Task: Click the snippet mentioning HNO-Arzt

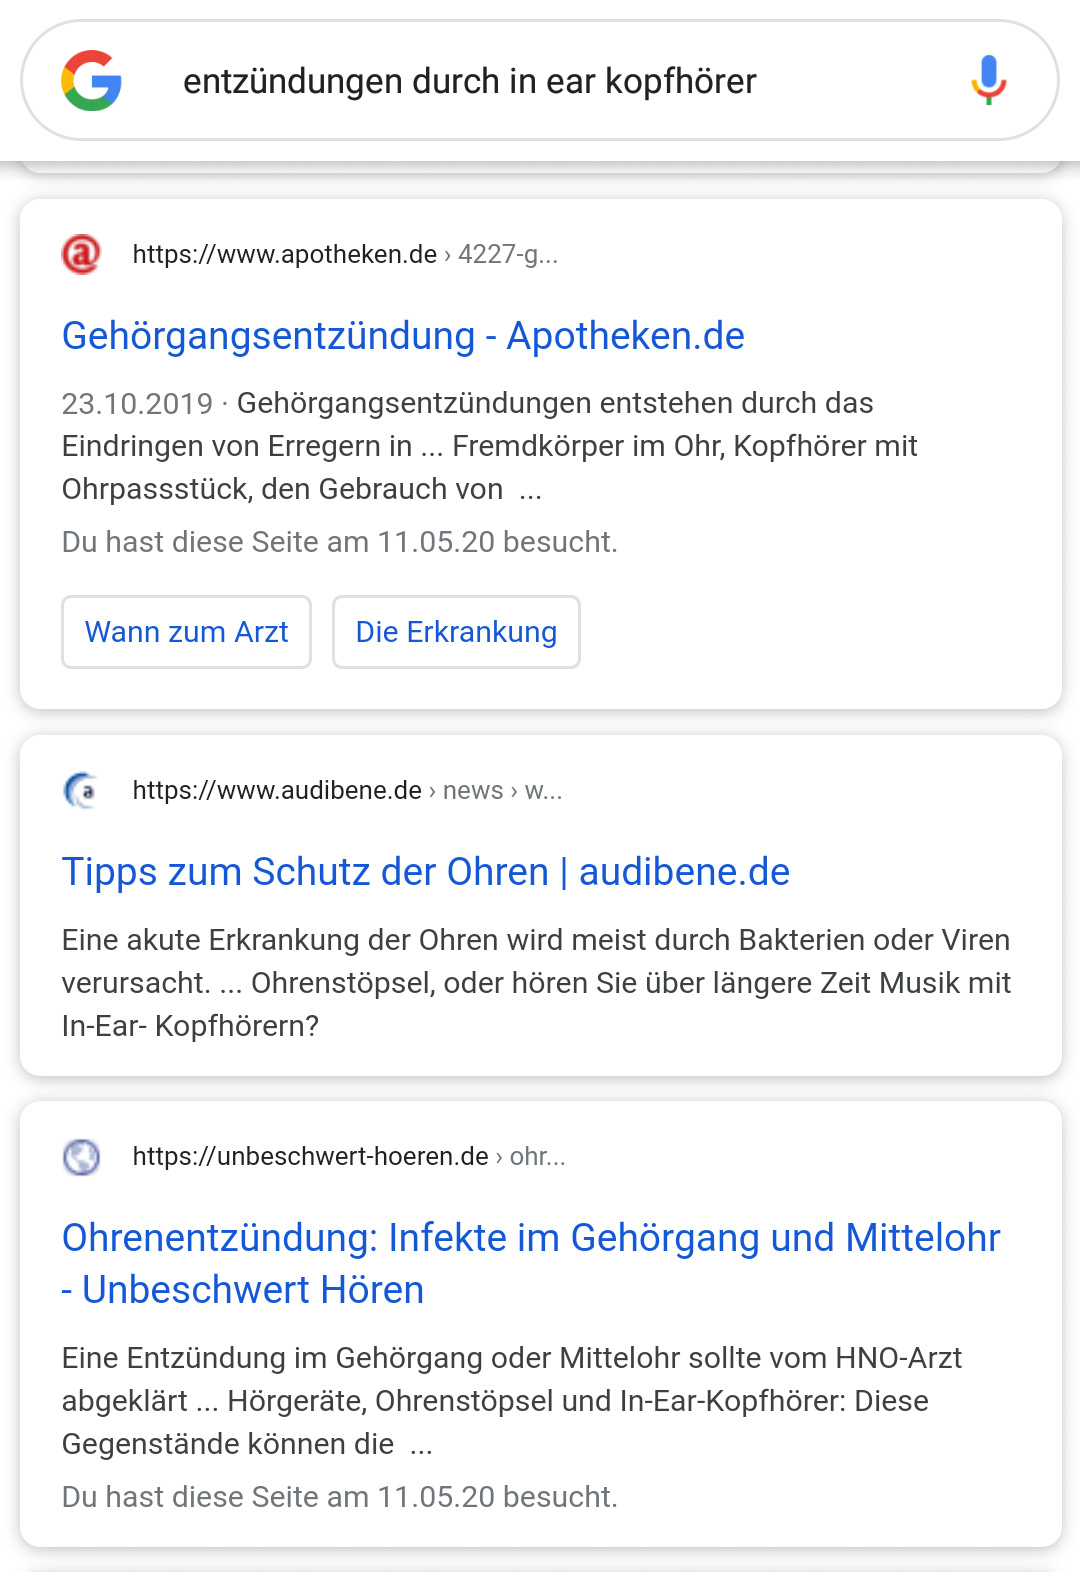Action: (512, 1400)
